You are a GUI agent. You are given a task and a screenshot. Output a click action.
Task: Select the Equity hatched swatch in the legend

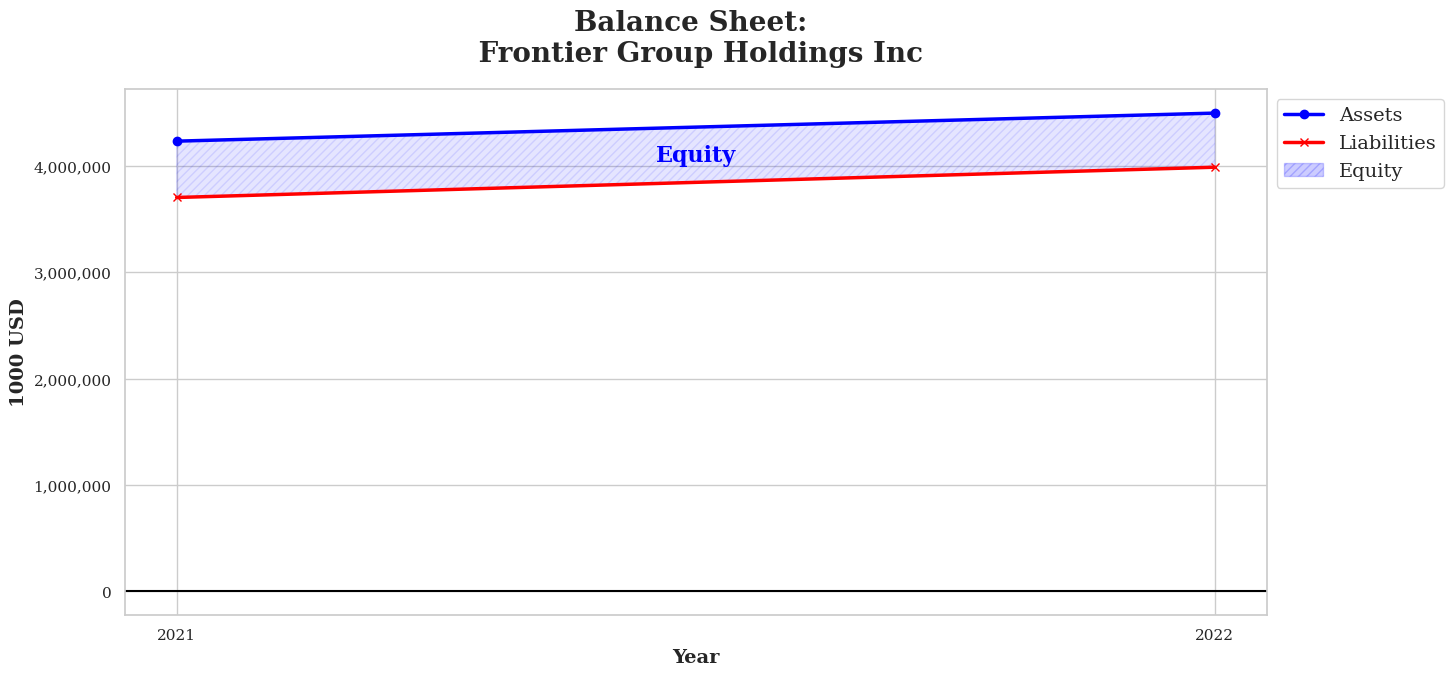1304,171
